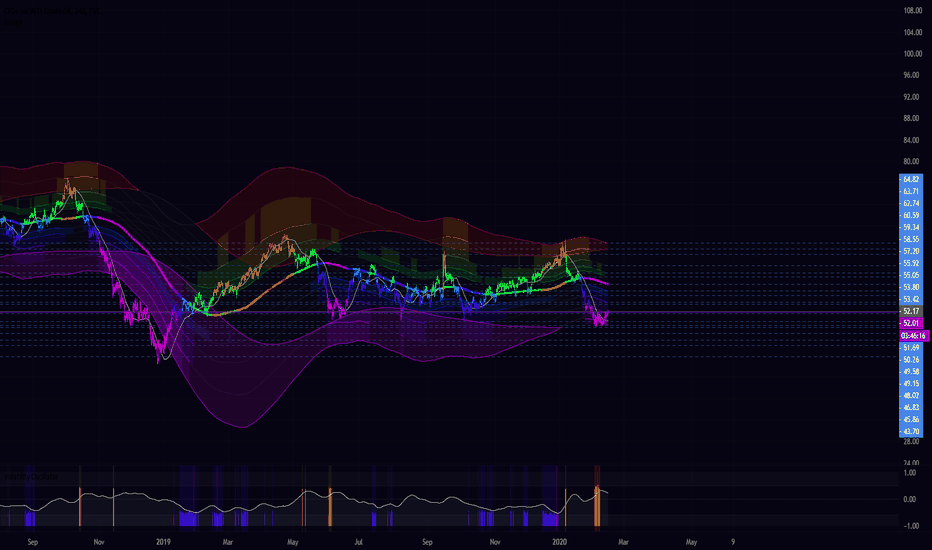Viewport: 932px width, 550px height.
Task: Click the 53.80 blue level label
Action: (911, 287)
